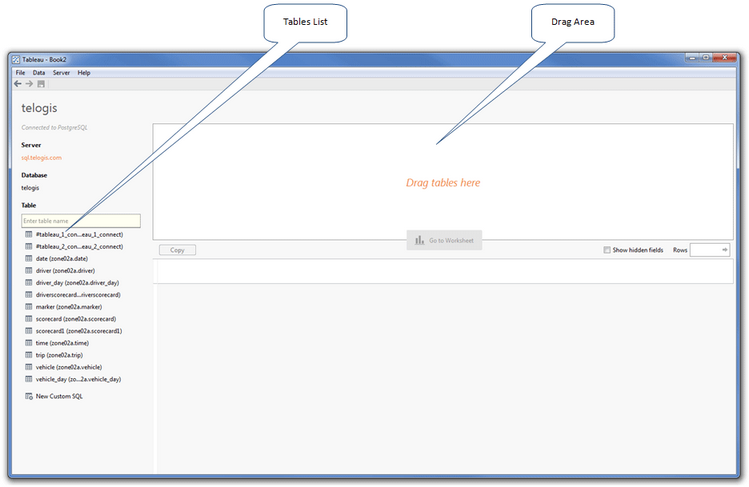Open the Server menu
The width and height of the screenshot is (749, 487).
61,73
